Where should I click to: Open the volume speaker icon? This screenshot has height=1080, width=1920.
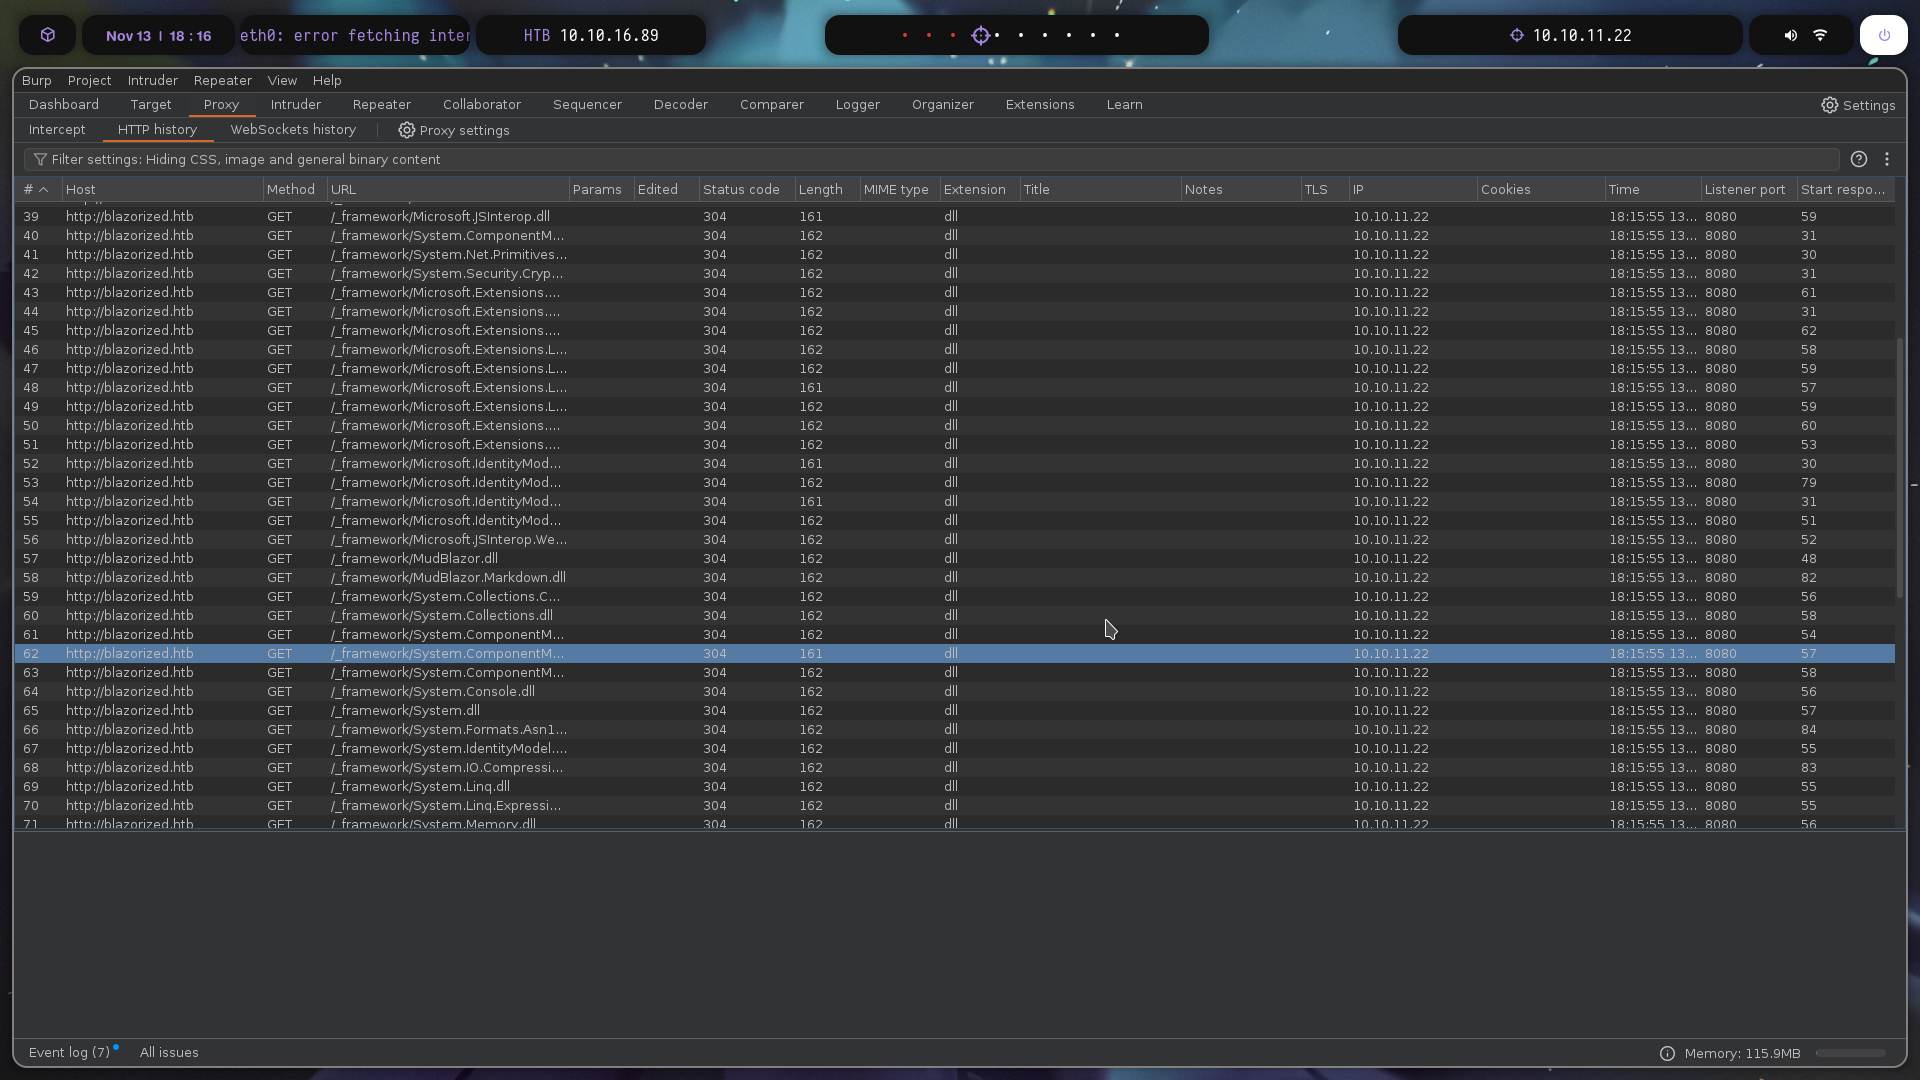pos(1790,35)
